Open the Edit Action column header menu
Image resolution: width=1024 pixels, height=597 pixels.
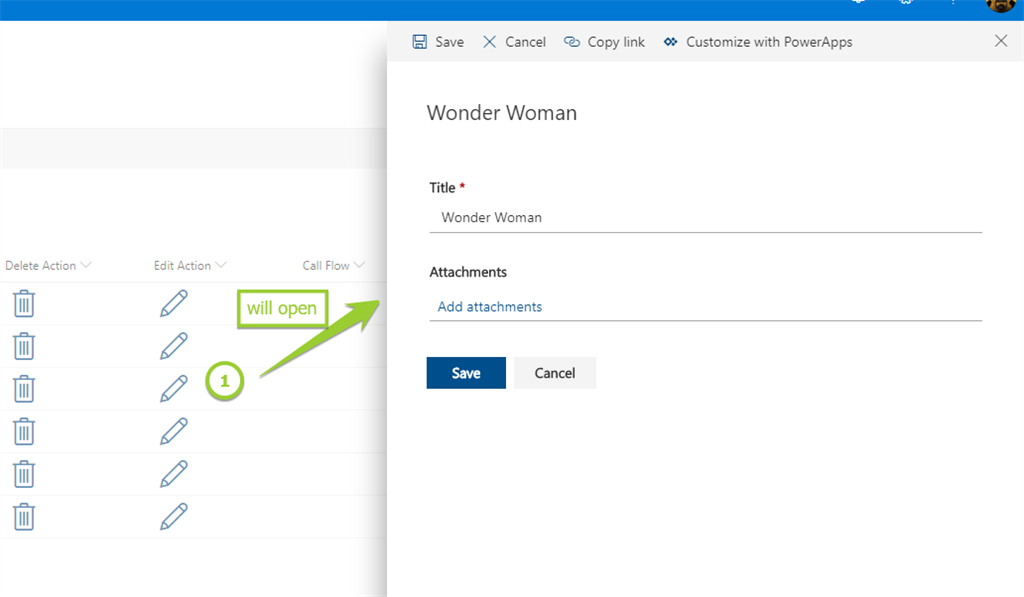coord(220,266)
